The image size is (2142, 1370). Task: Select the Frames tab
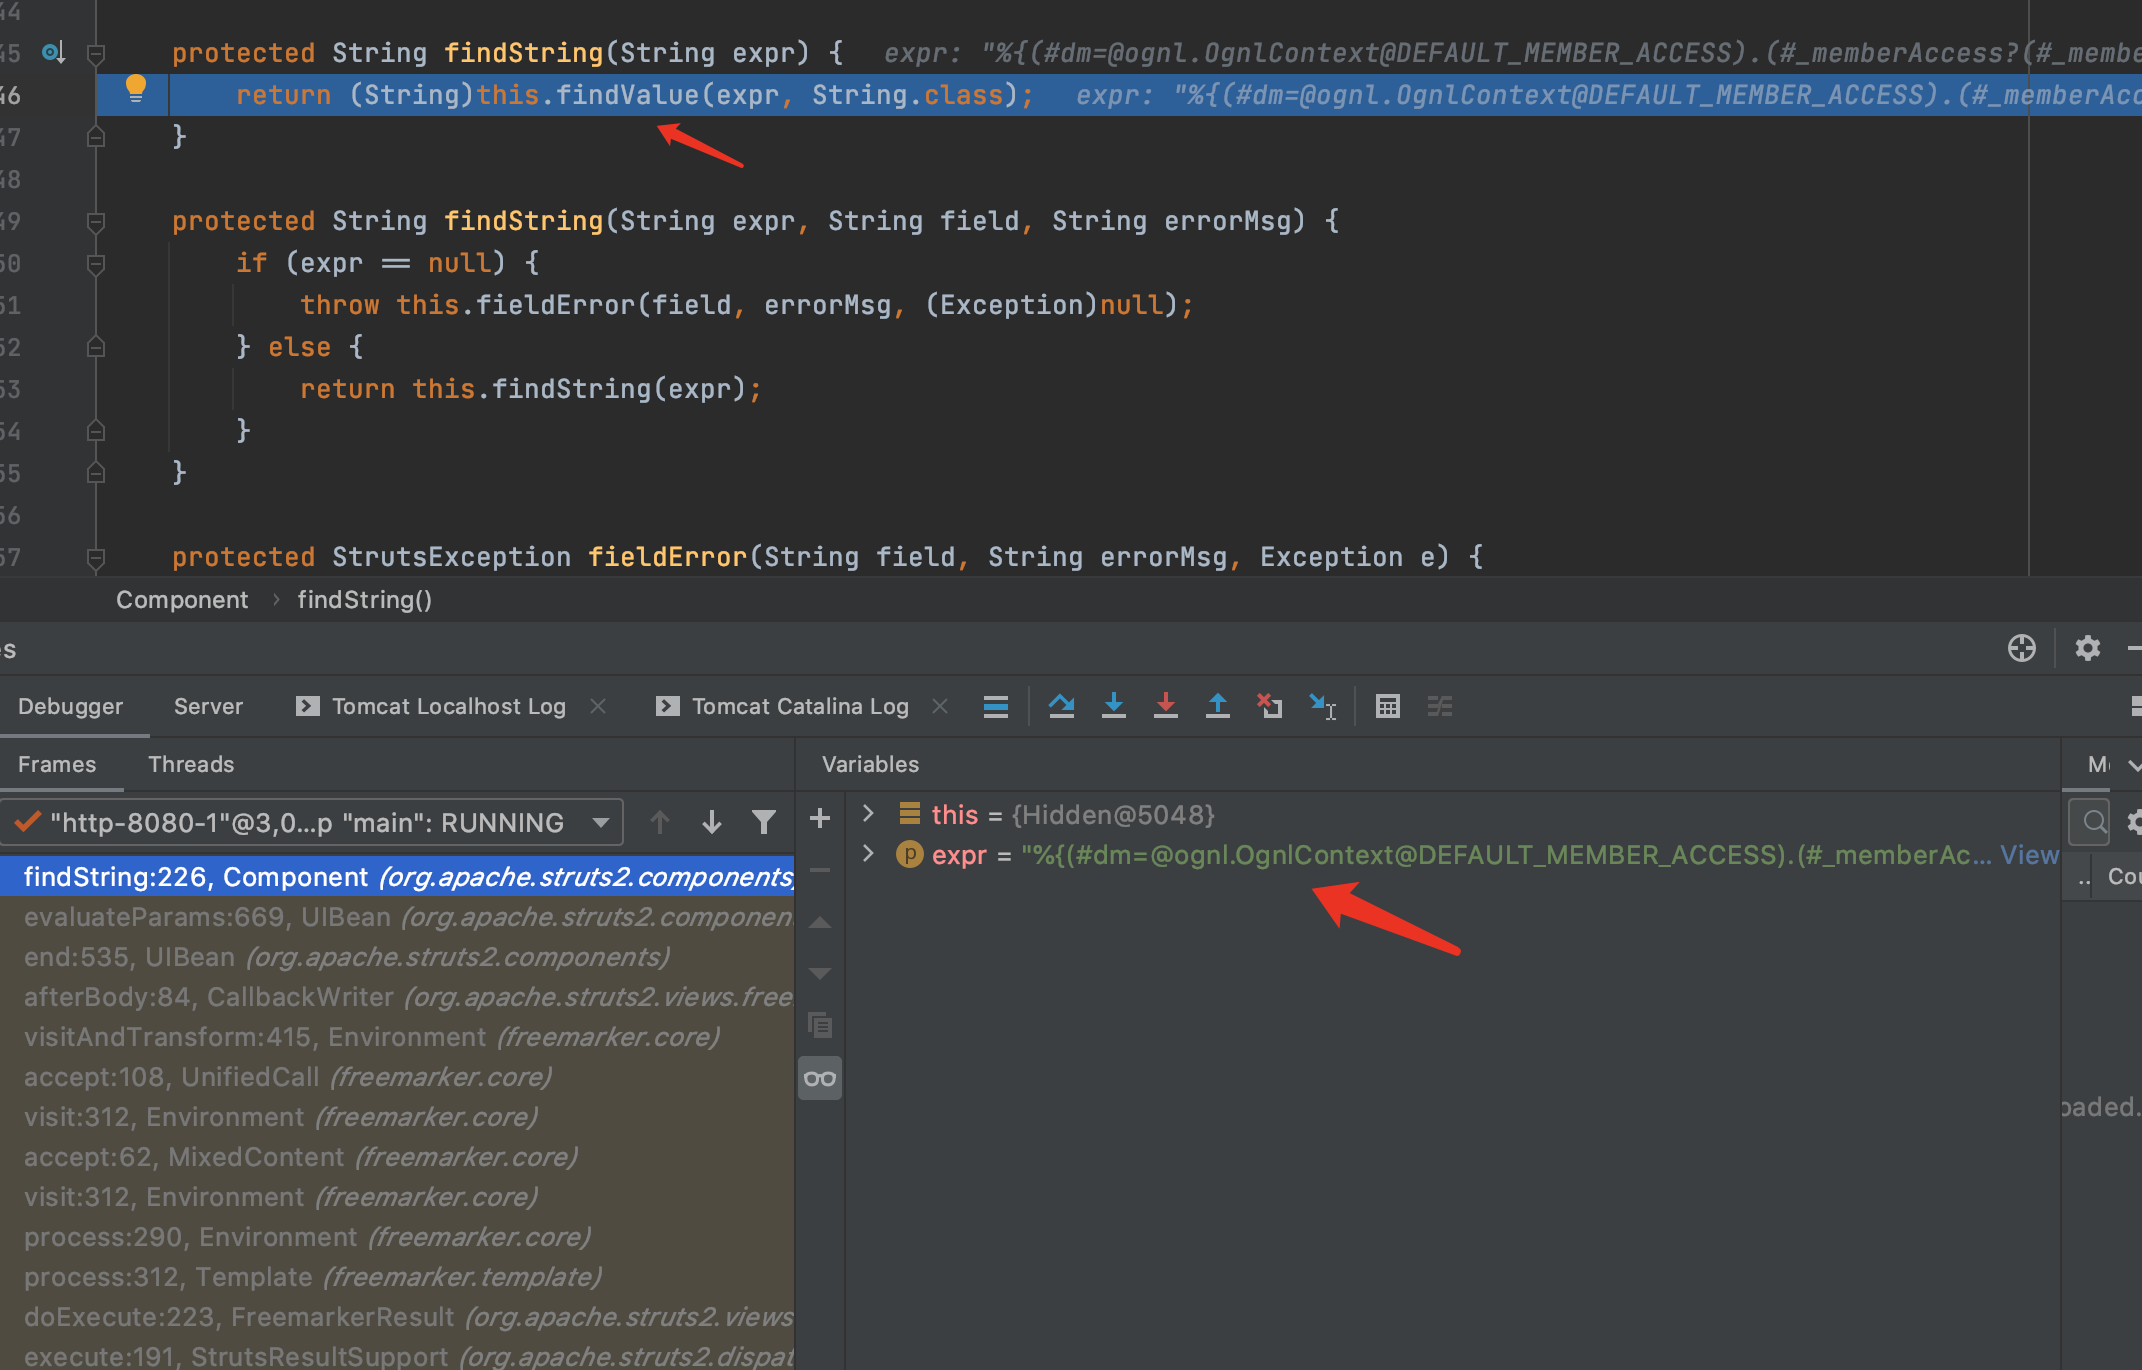point(57,764)
